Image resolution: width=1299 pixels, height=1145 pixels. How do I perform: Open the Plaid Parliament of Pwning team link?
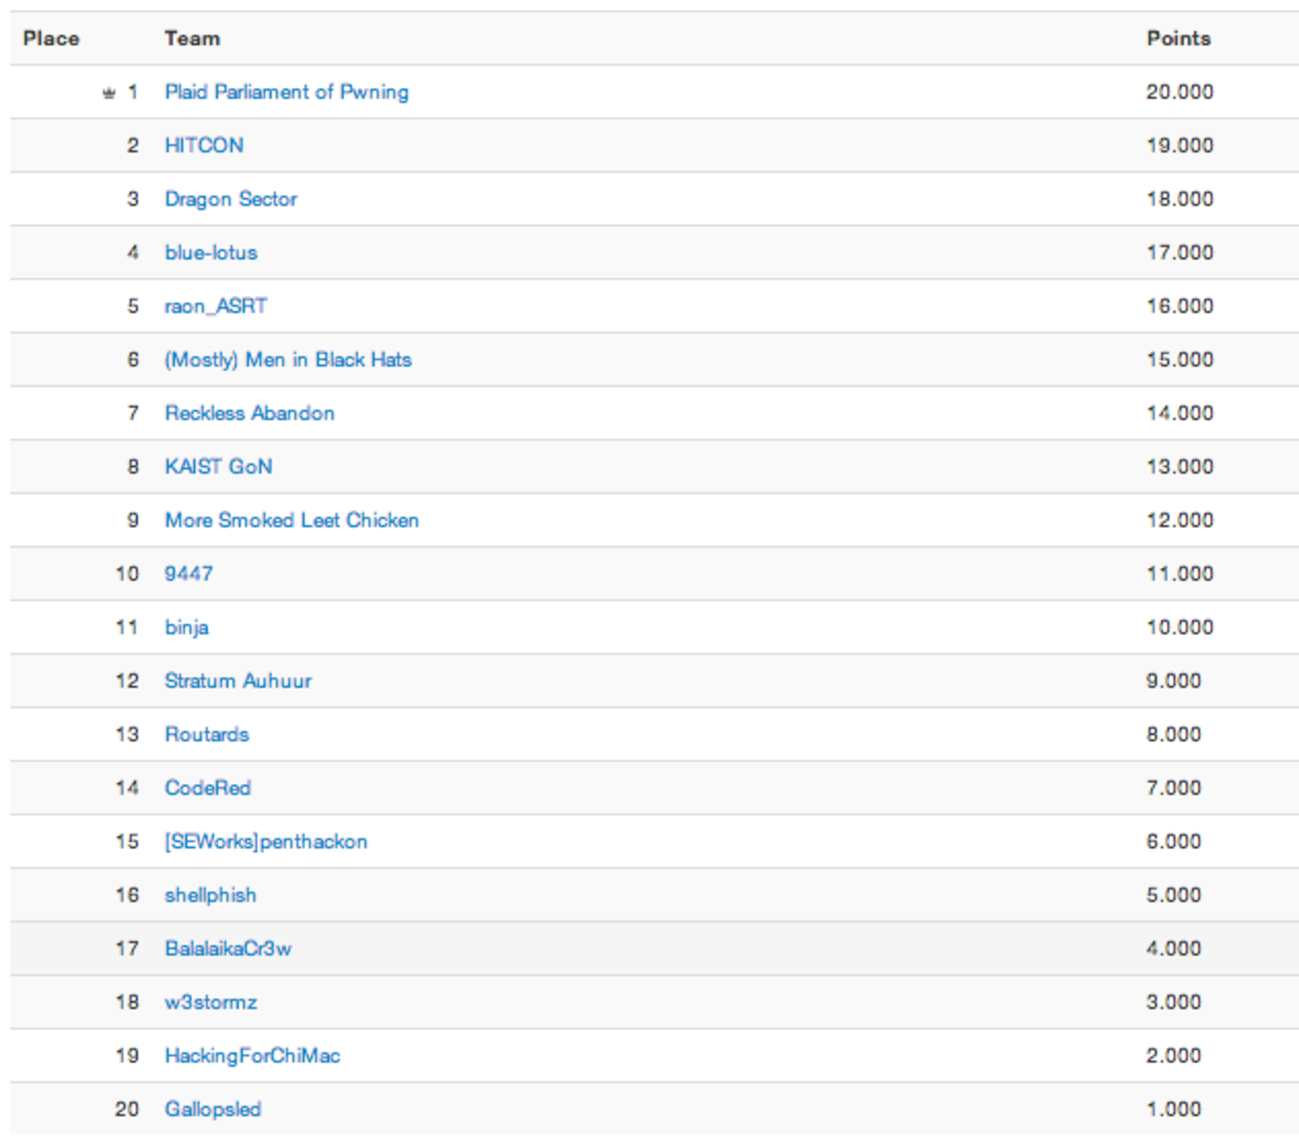pyautogui.click(x=286, y=92)
